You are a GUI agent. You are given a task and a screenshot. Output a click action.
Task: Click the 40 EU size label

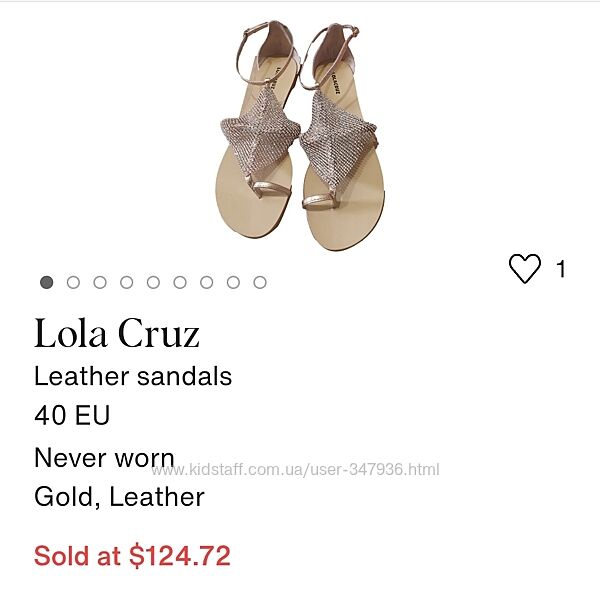pos(72,415)
